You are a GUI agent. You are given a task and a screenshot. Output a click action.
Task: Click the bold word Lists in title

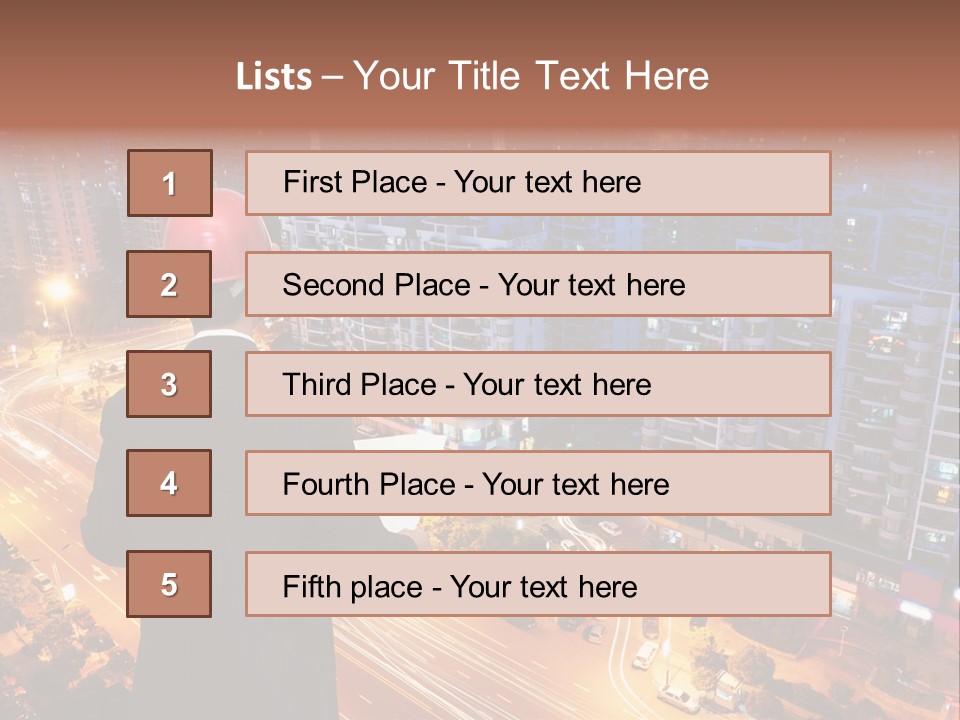[x=274, y=76]
